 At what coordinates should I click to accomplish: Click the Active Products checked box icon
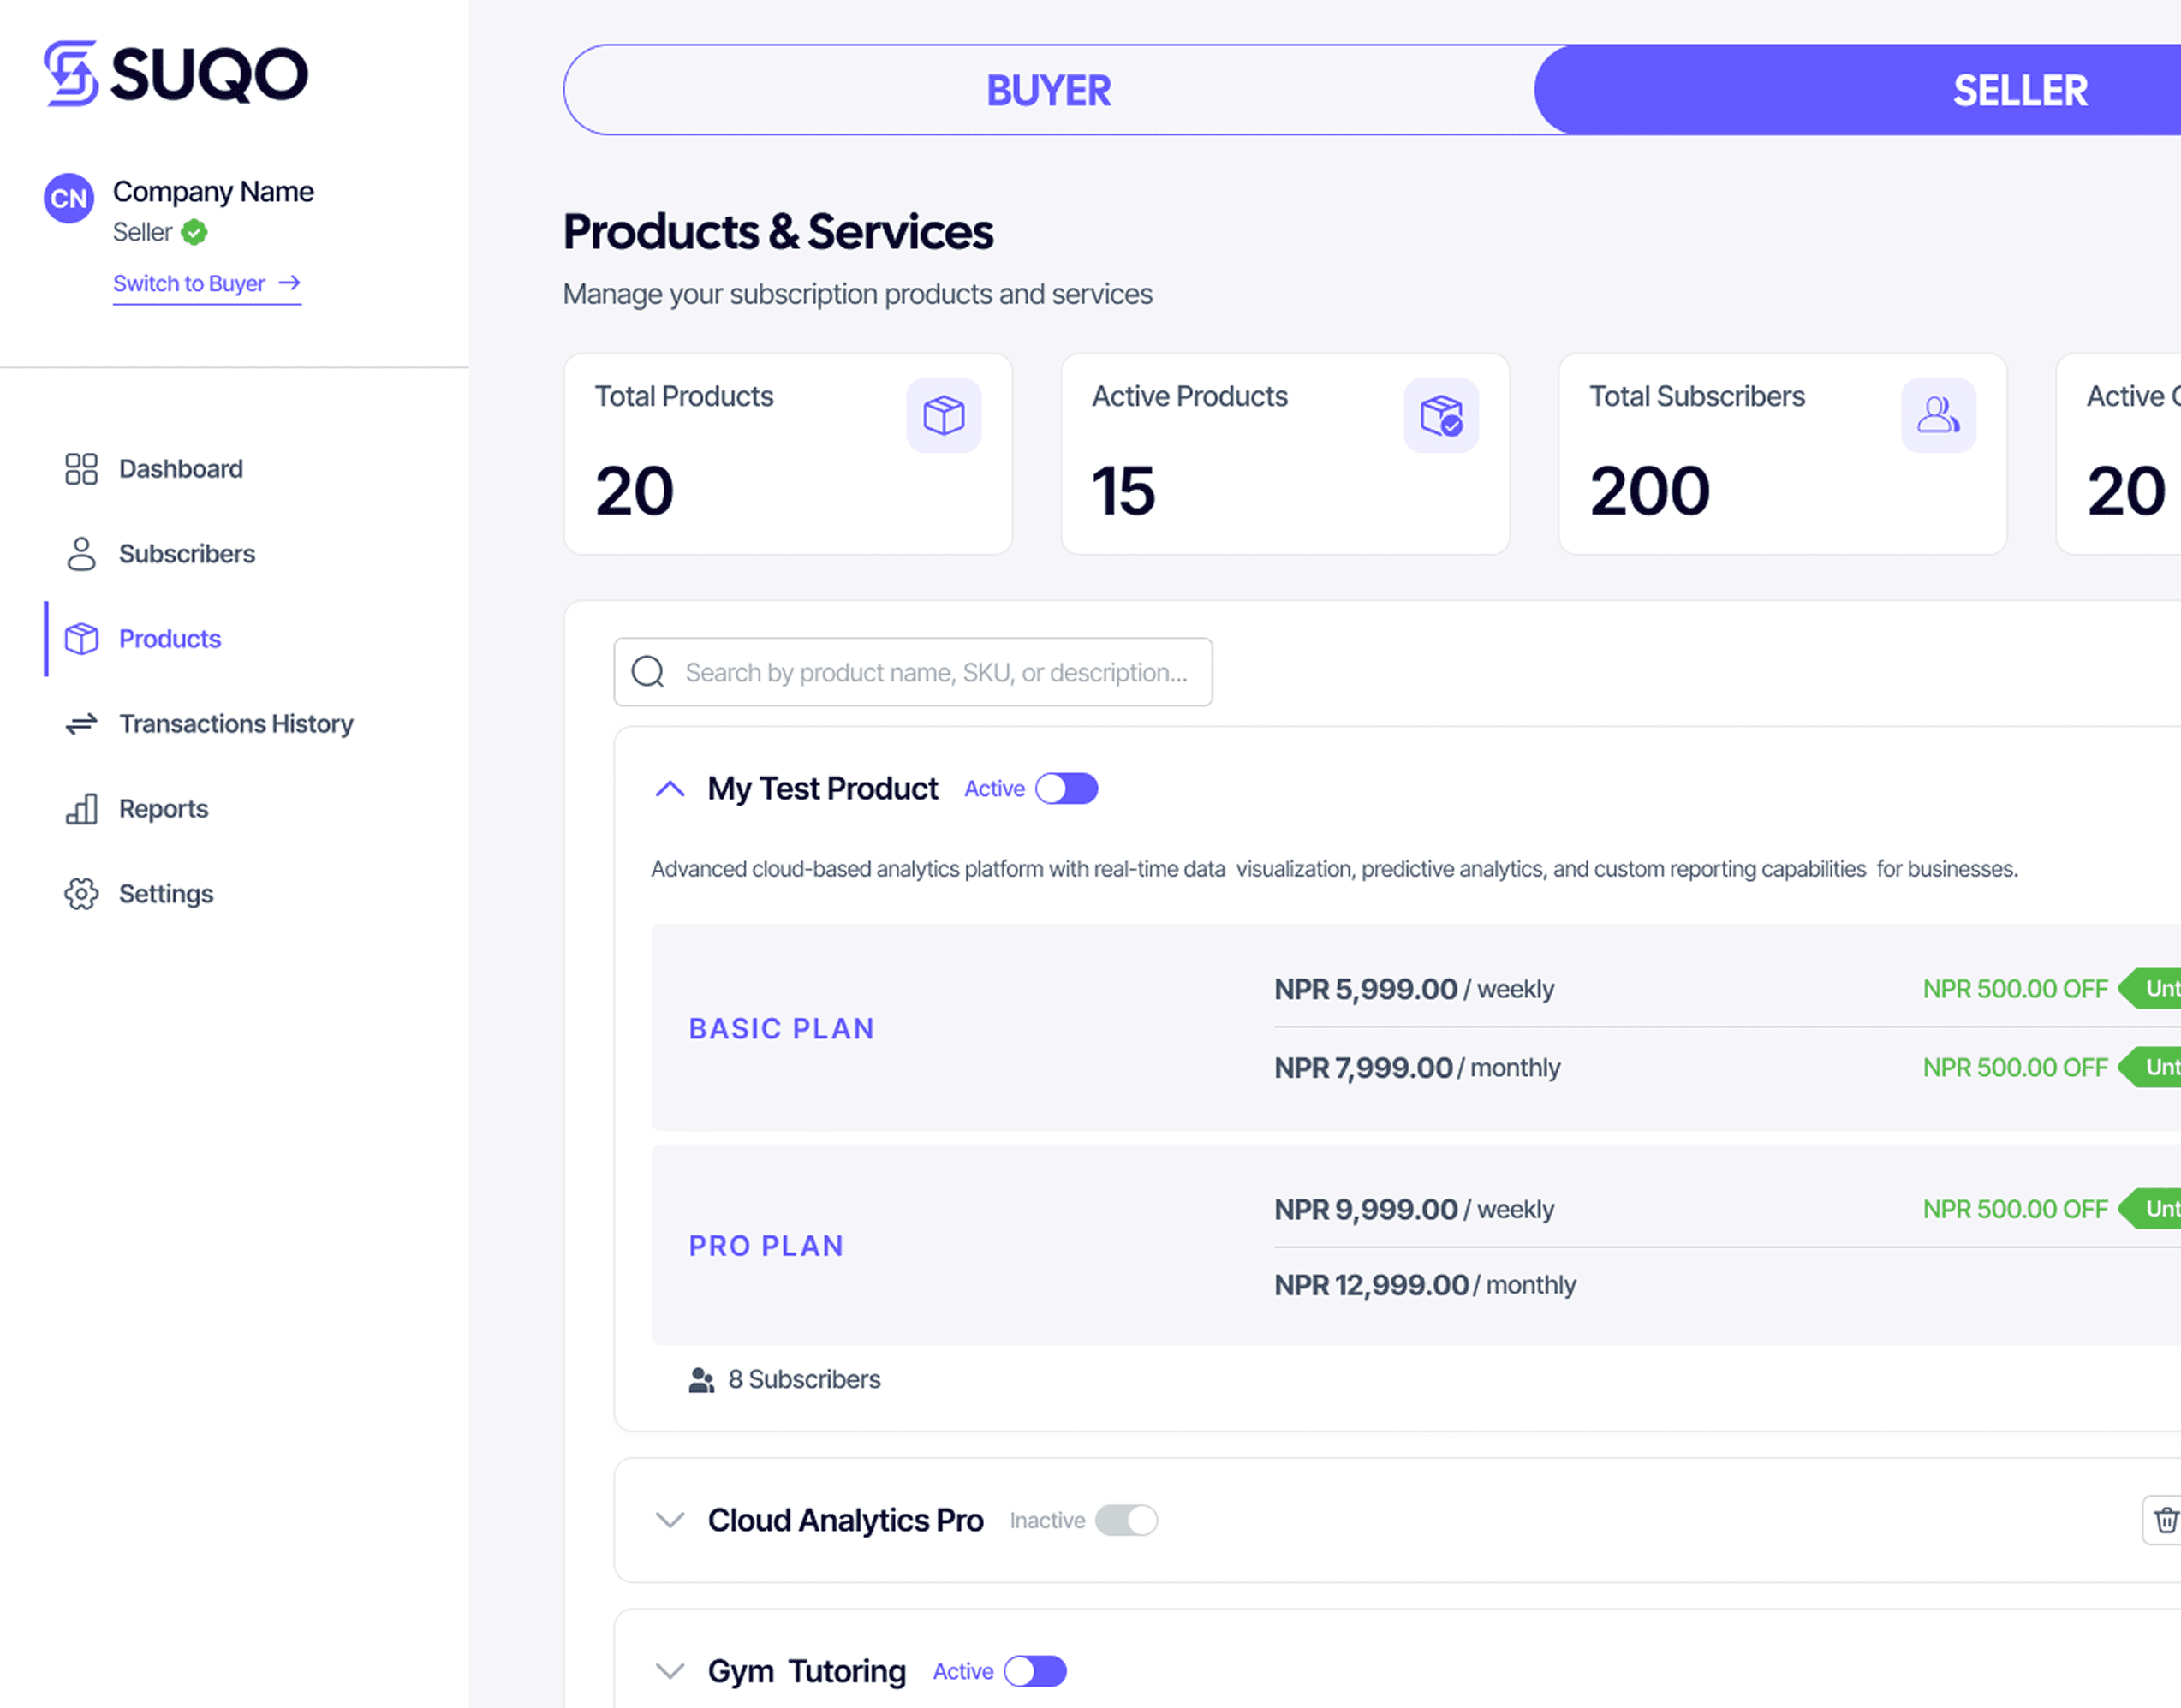tap(1441, 415)
